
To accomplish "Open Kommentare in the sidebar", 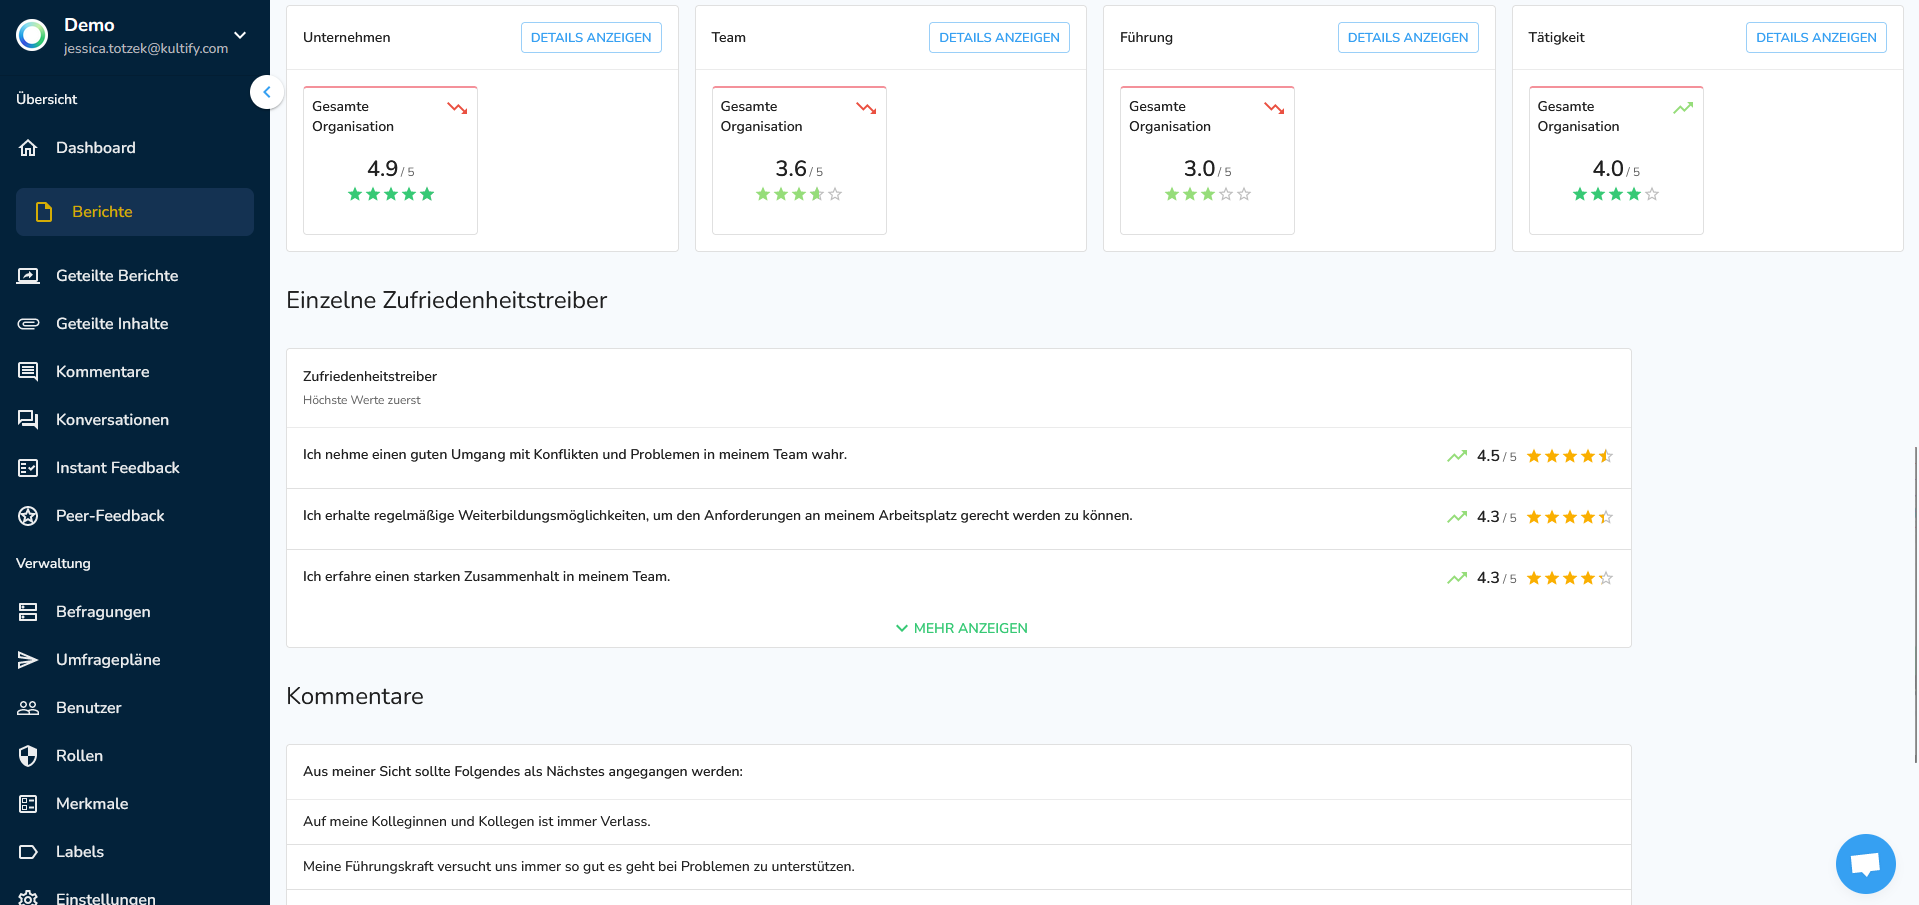I will 102,372.
